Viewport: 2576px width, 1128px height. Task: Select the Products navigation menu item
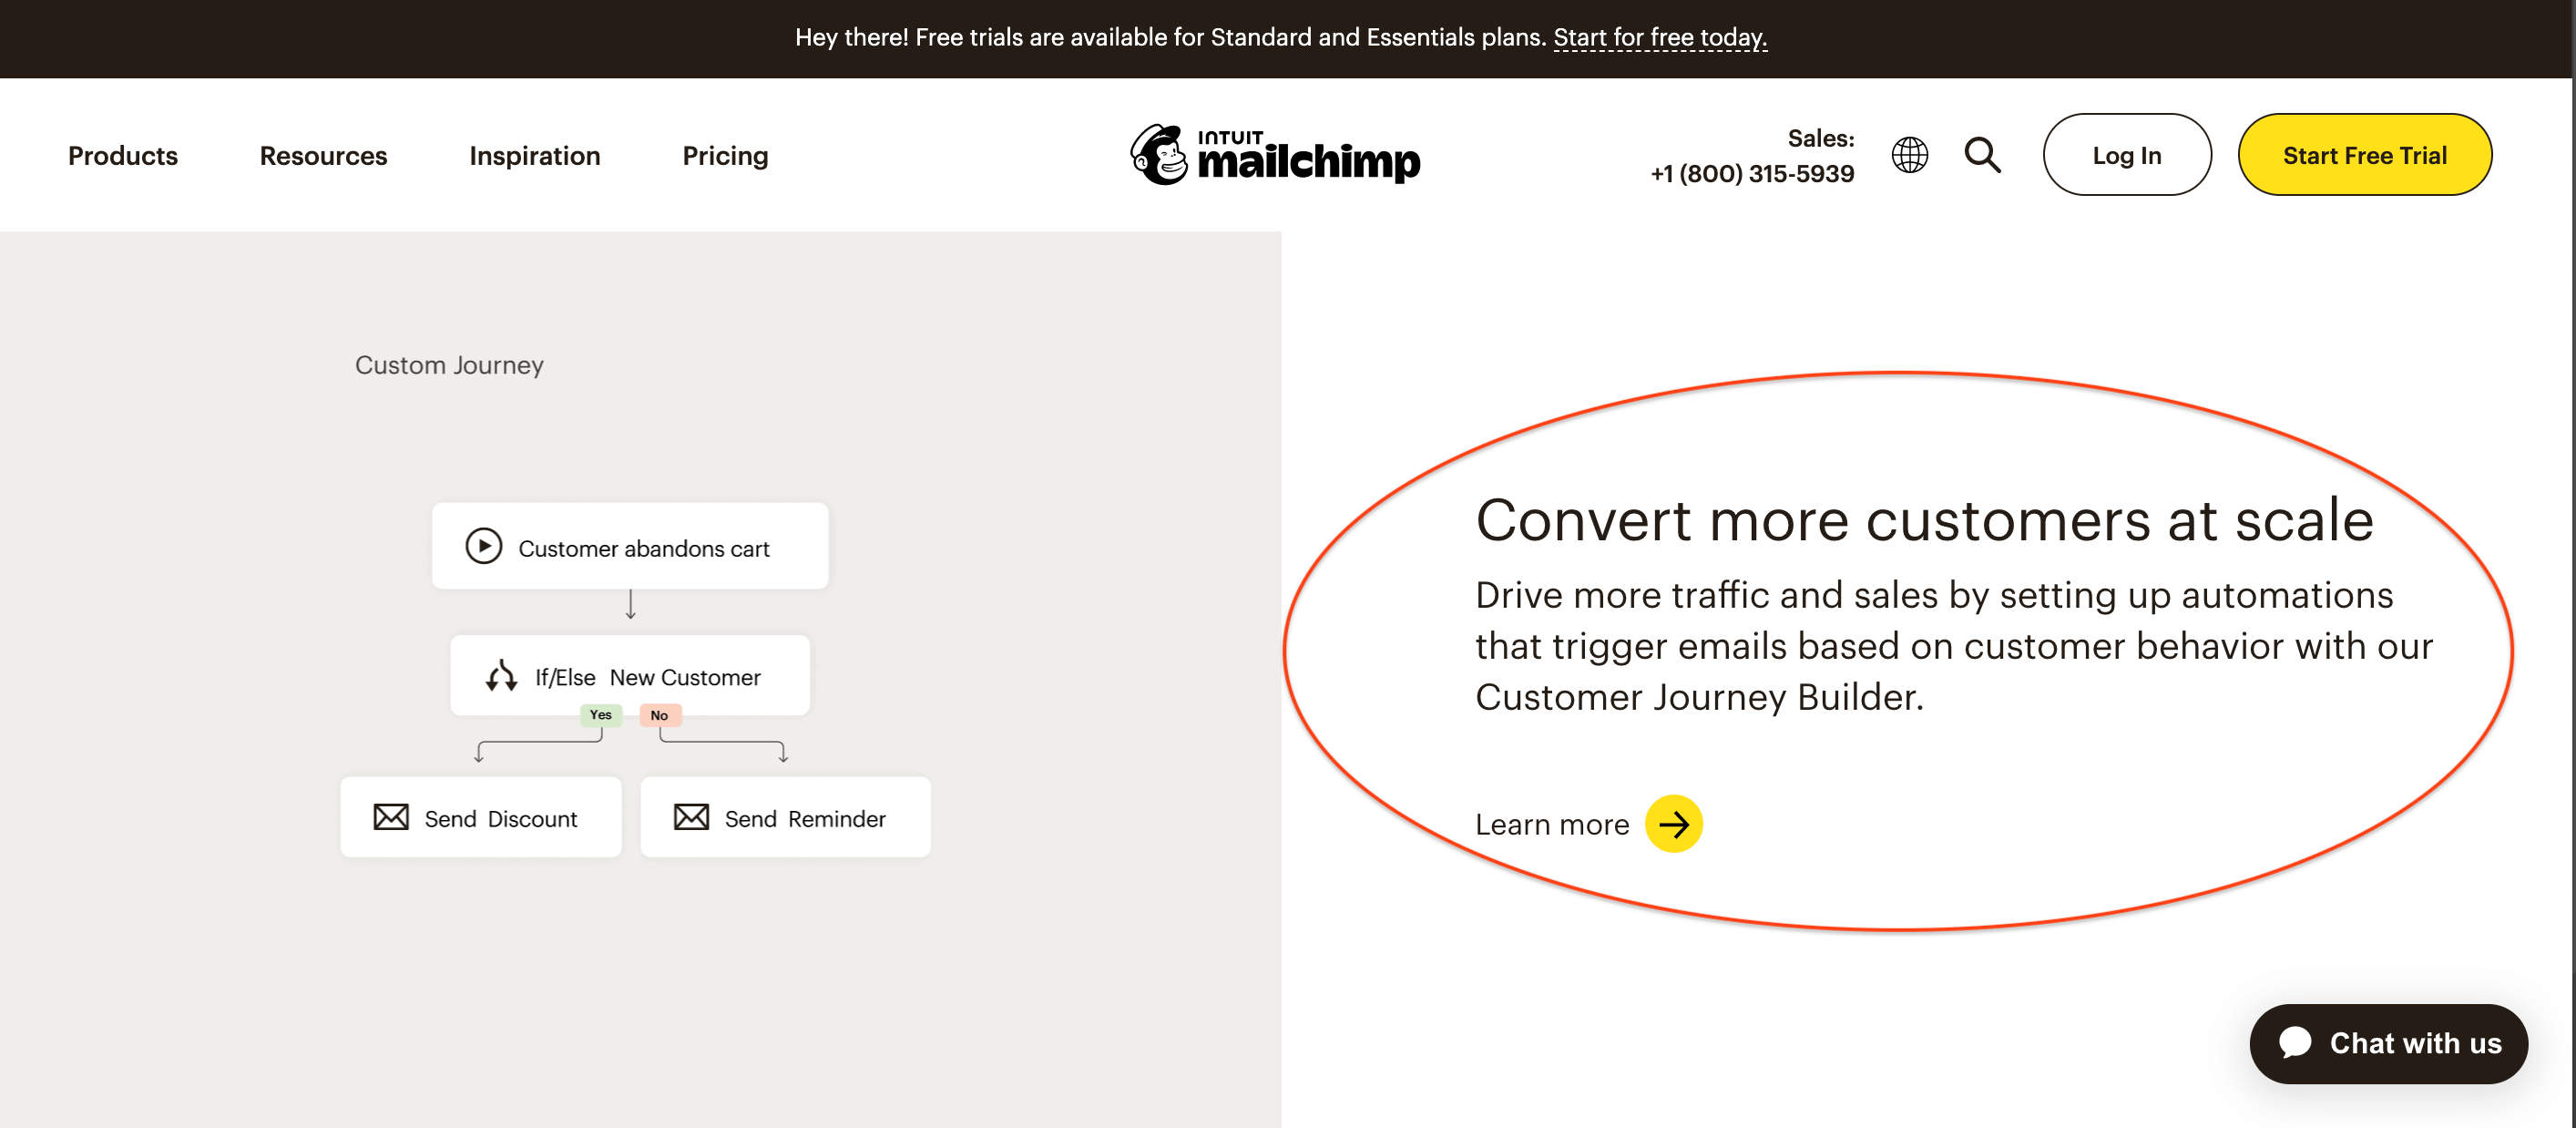click(123, 155)
